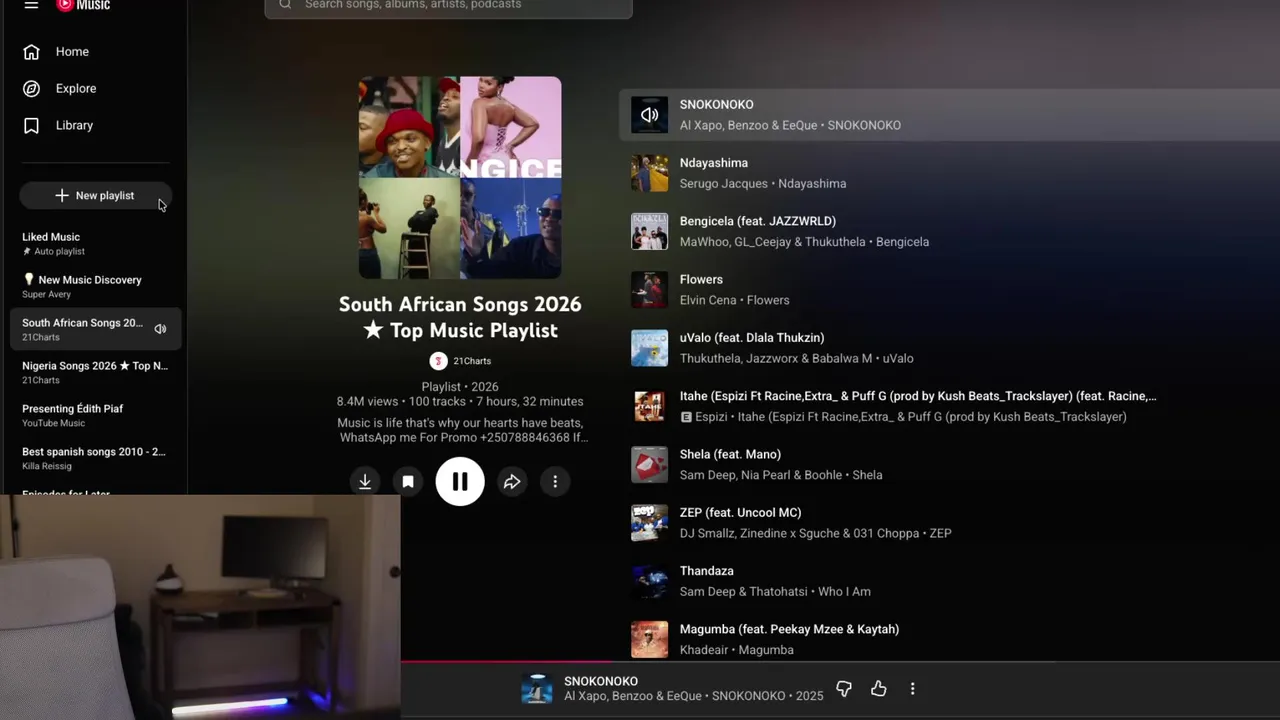Click the Shela track thumbnail
The height and width of the screenshot is (720, 1280).
coord(649,465)
